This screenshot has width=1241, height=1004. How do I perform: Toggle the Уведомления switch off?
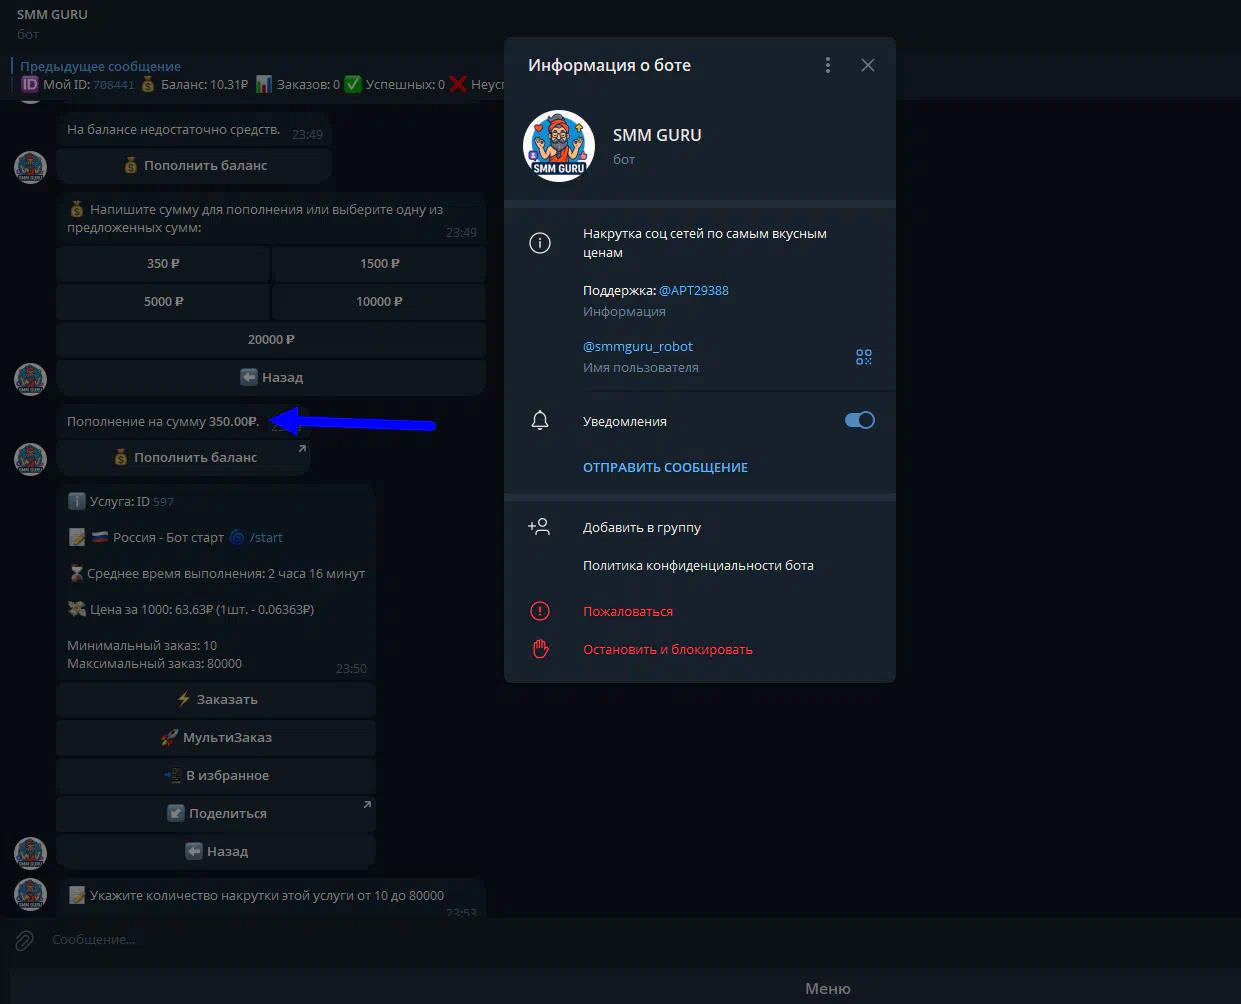point(860,420)
